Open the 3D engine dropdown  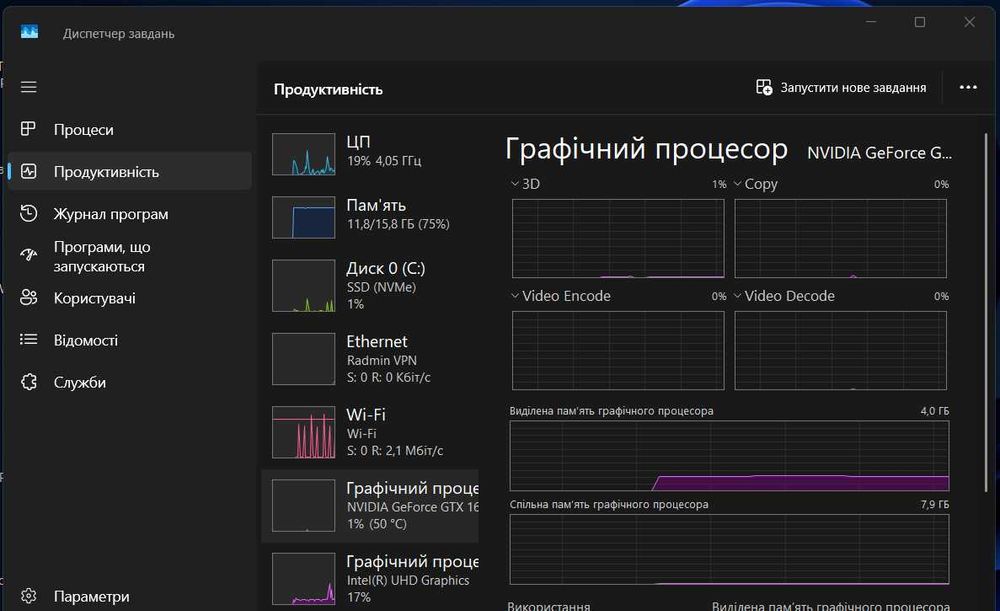pyautogui.click(x=525, y=184)
